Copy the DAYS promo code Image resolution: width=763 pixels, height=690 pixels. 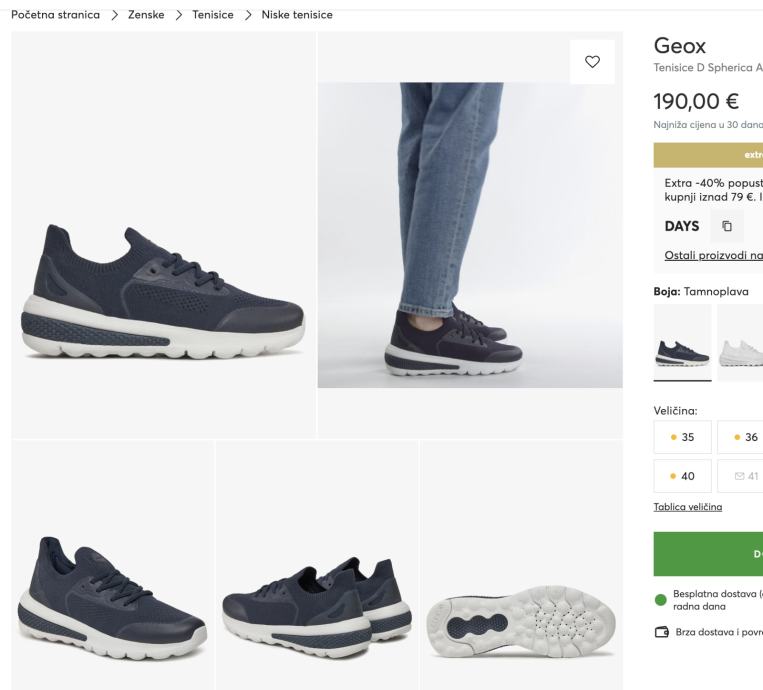click(x=726, y=226)
